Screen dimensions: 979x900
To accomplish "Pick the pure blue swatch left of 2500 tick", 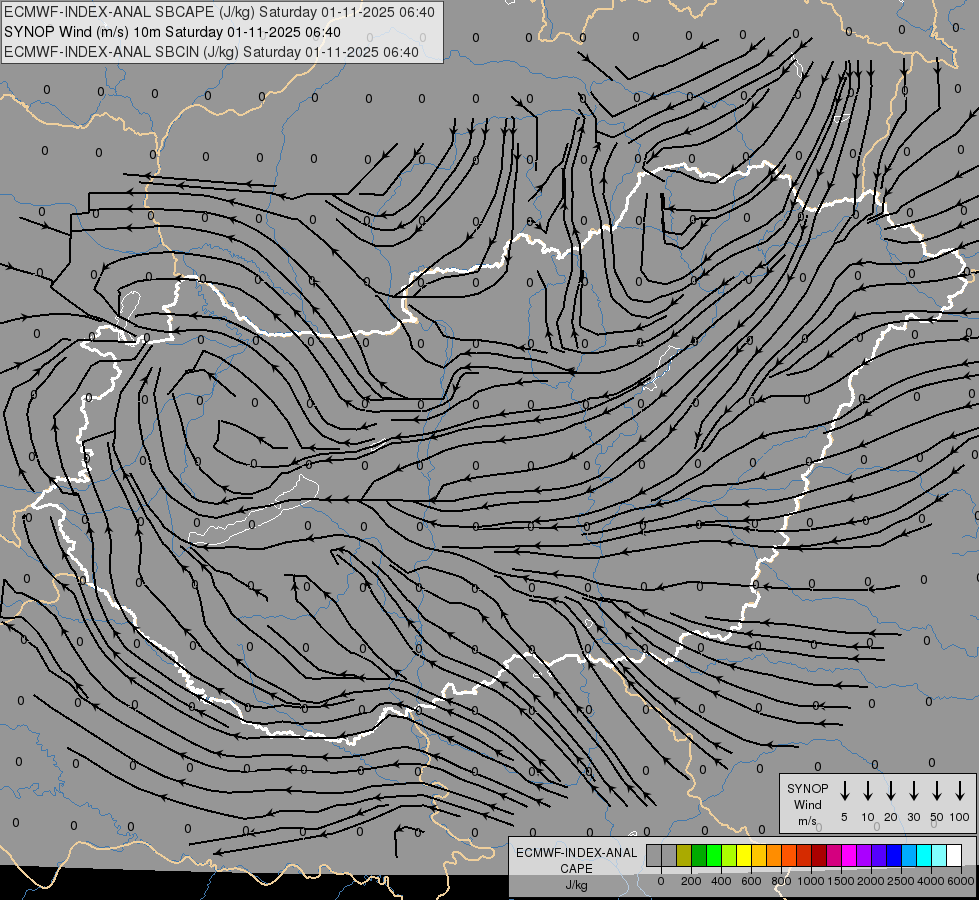I will click(893, 855).
